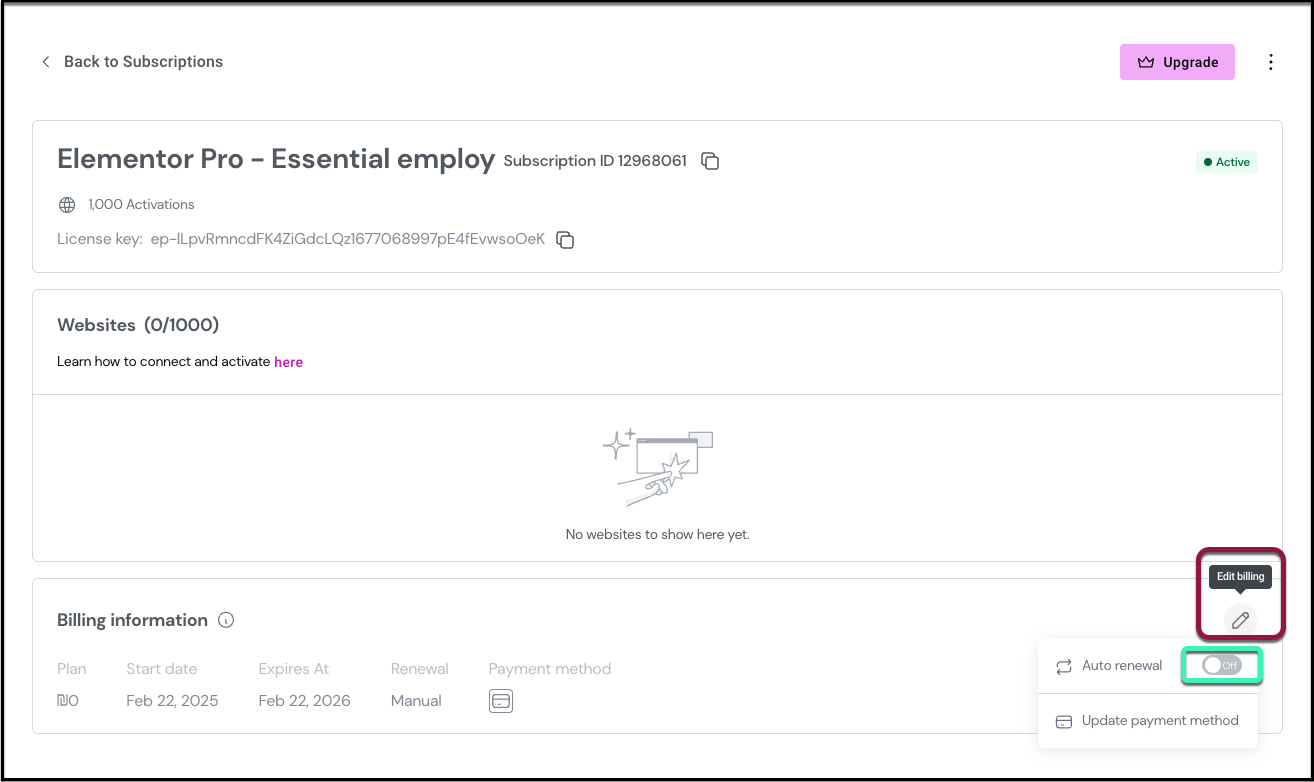Click the Edit billing pencil icon

(x=1240, y=620)
